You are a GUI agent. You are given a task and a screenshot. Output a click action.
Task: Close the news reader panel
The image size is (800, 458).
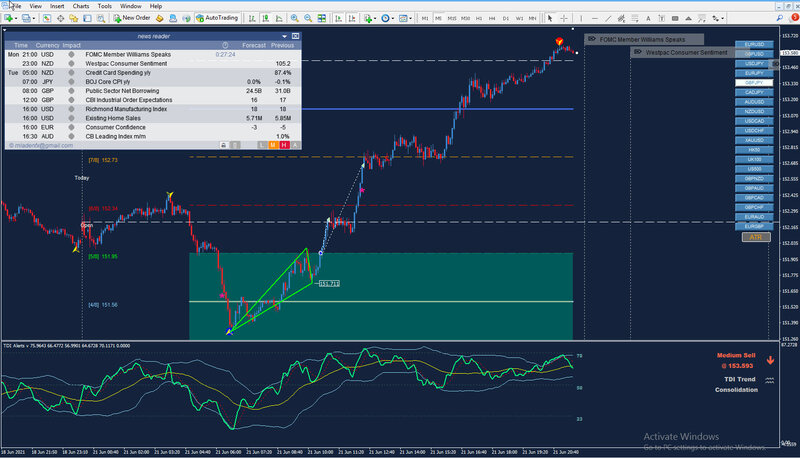pyautogui.click(x=295, y=36)
